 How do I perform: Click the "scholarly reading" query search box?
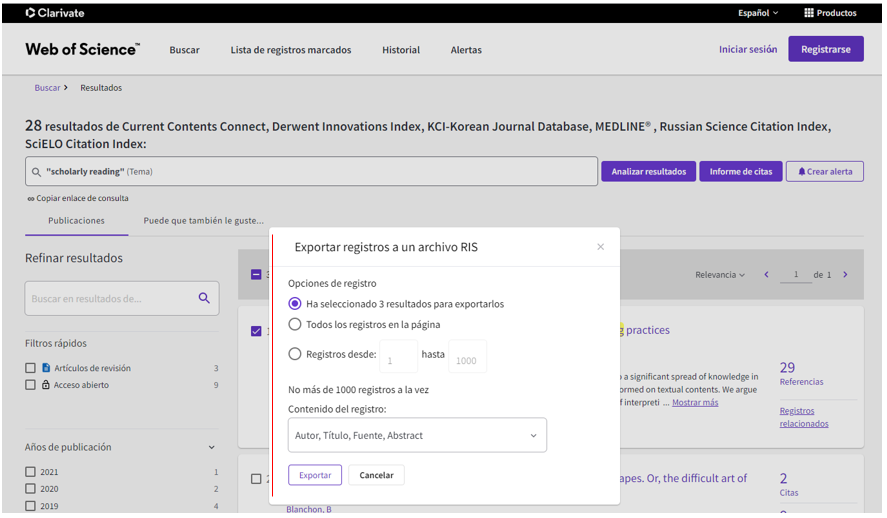(311, 171)
